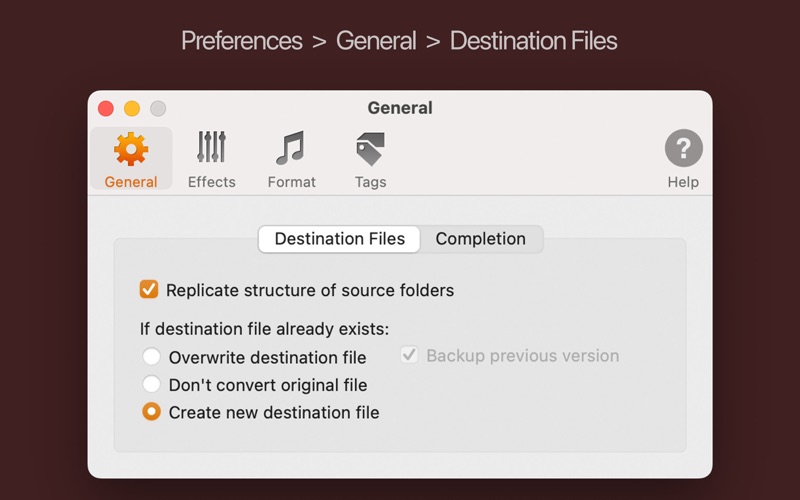Open the Effects sliders icon
The image size is (800, 500).
(x=211, y=148)
